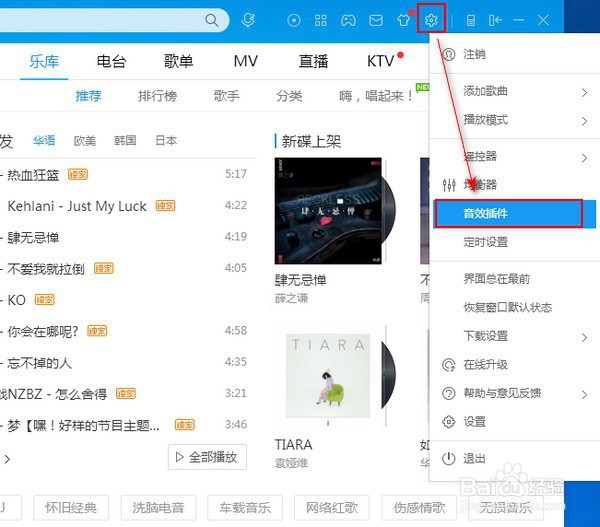Viewport: 600px width, 527px height.
Task: Switch to the 直播 tab
Action: coord(313,61)
